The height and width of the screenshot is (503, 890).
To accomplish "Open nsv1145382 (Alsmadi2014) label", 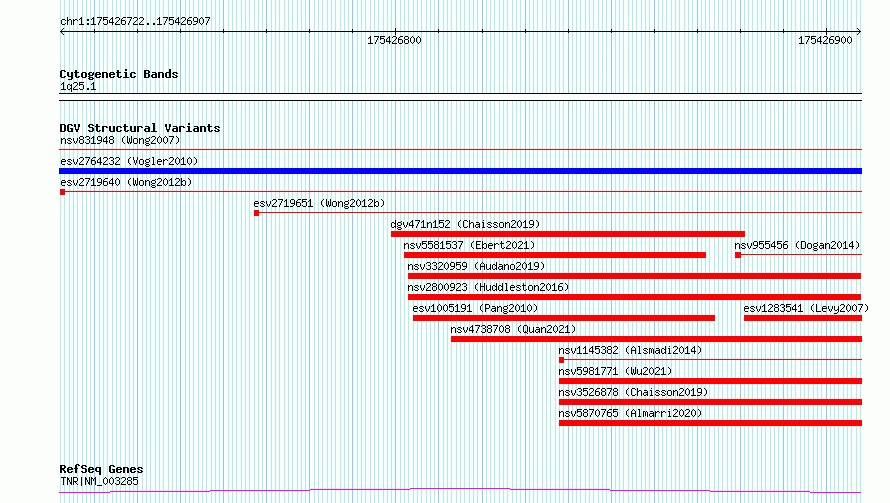I will coord(630,350).
